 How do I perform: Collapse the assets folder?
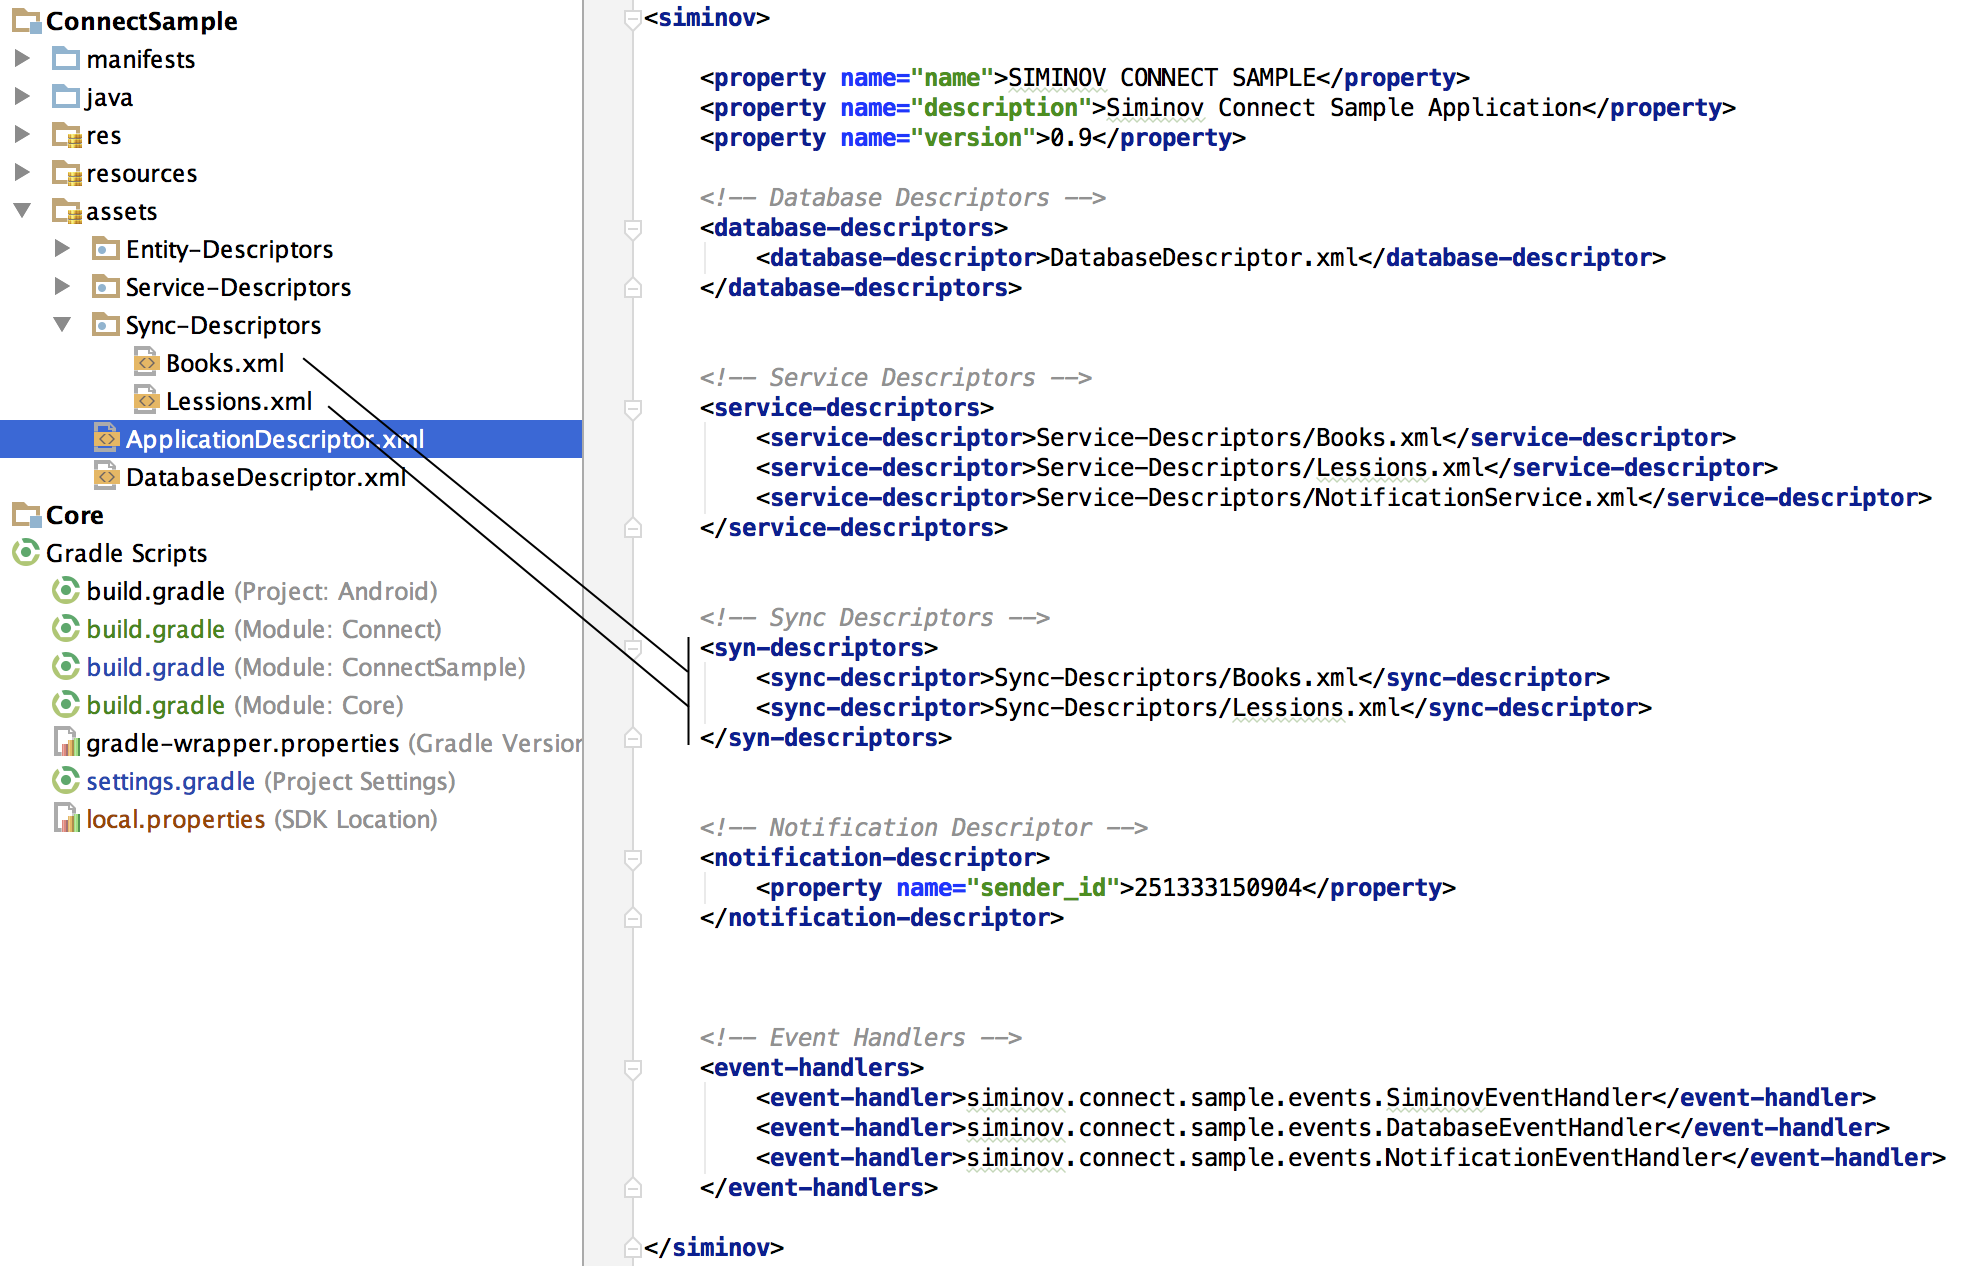tap(22, 210)
